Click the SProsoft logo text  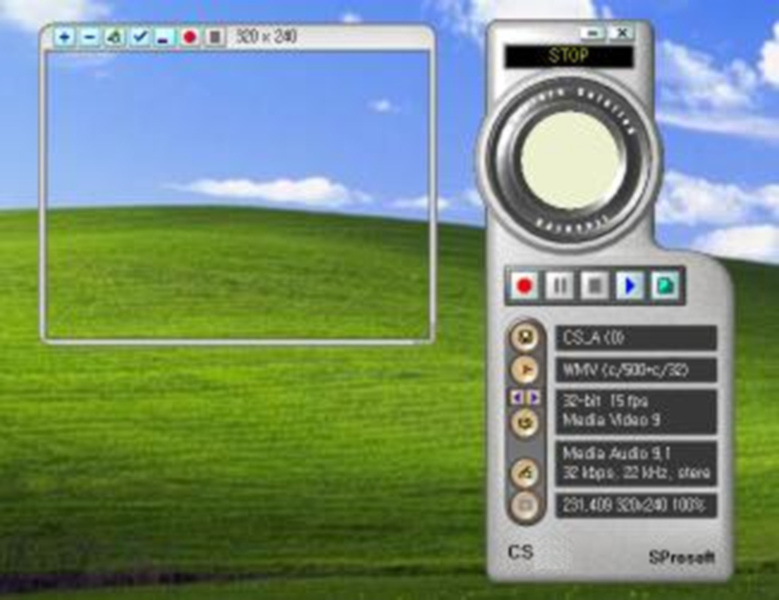point(682,557)
